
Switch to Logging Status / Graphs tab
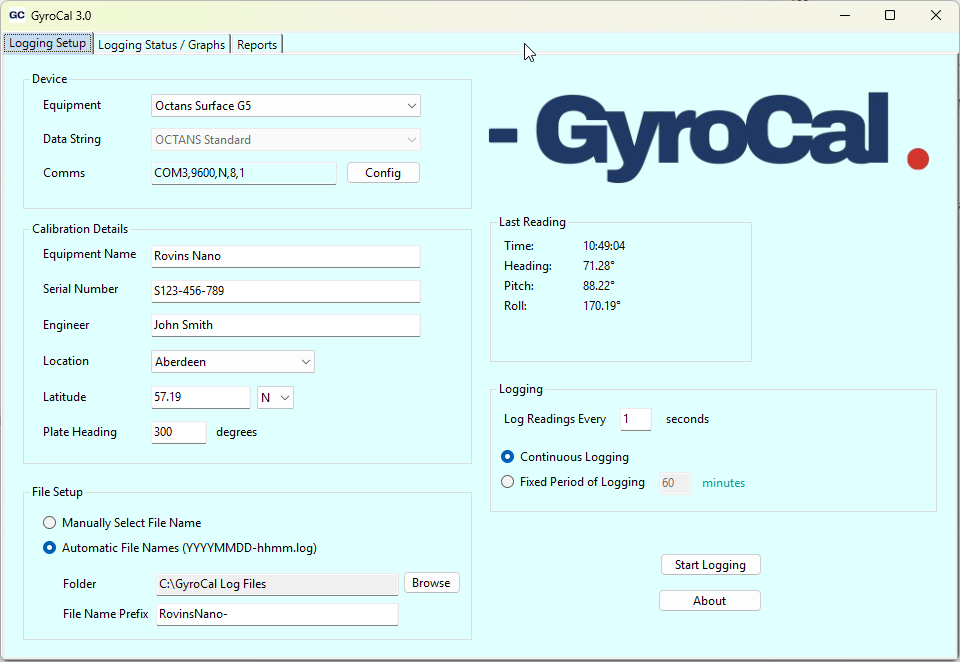[x=161, y=45]
